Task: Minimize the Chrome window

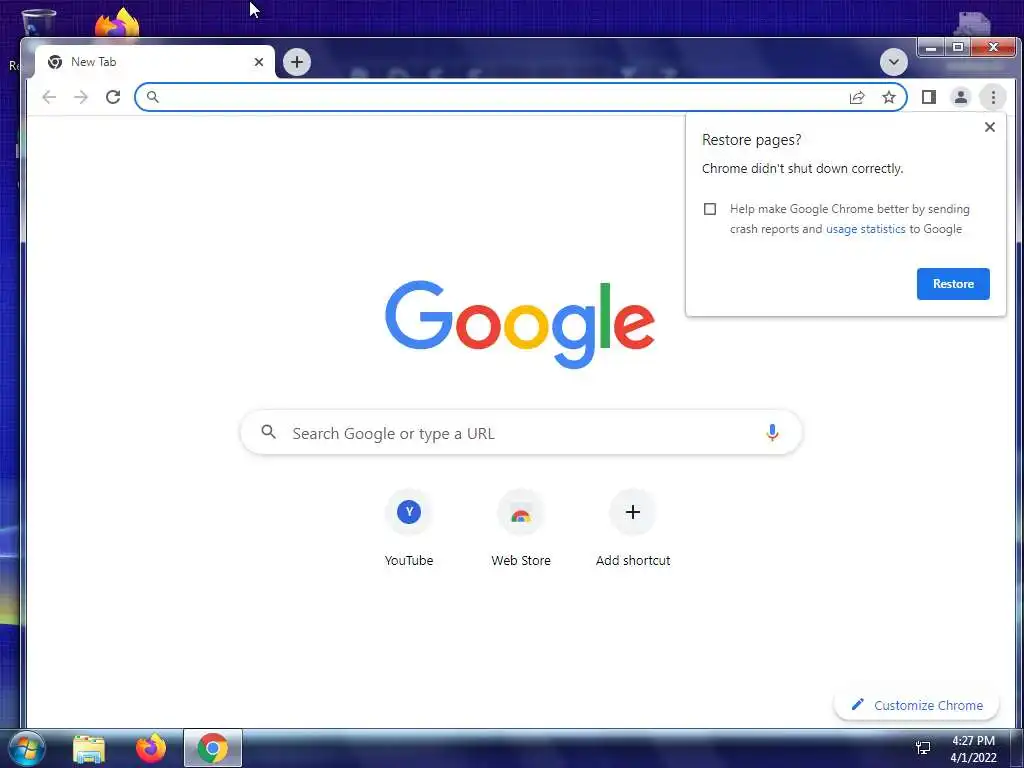Action: point(931,47)
